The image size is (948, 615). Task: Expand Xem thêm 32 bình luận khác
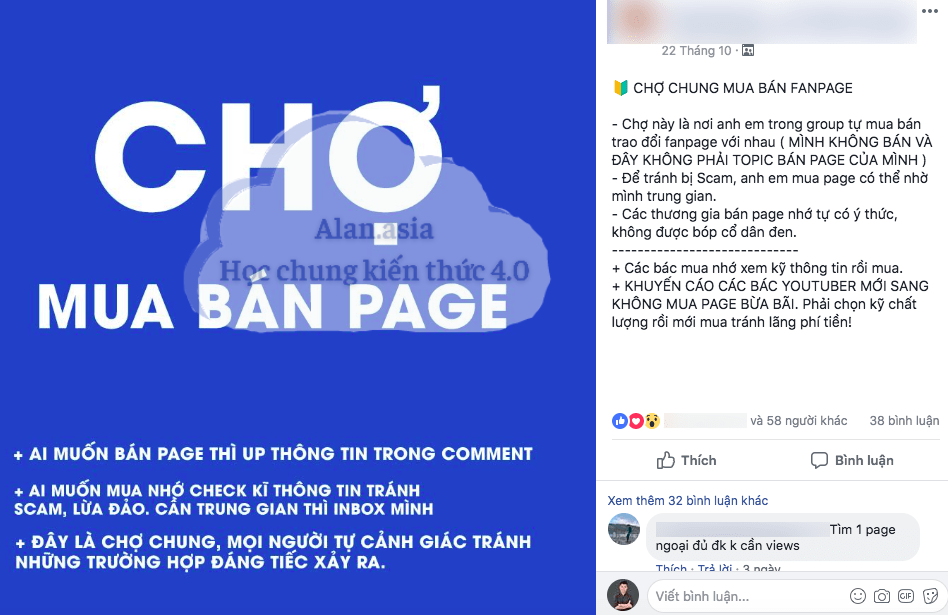click(687, 501)
